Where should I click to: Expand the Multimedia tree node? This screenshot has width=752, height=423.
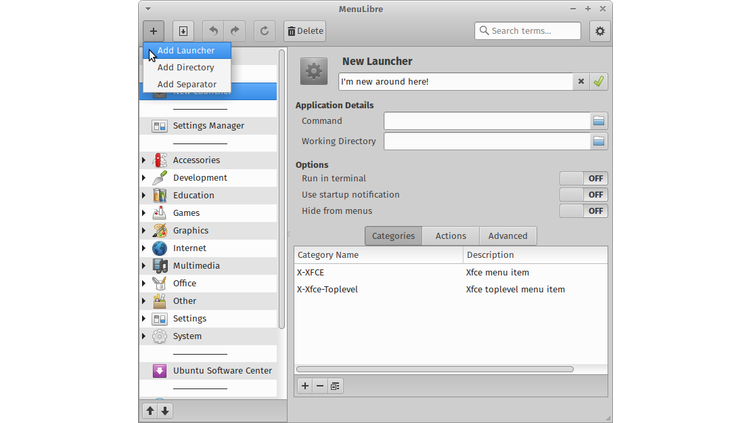coord(144,266)
